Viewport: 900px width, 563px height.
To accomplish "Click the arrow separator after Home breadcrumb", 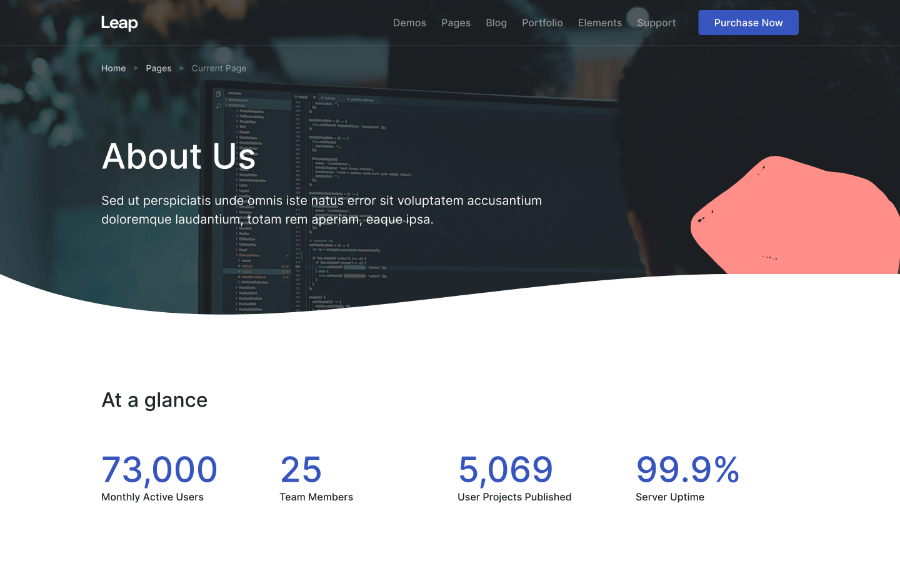I will [136, 69].
